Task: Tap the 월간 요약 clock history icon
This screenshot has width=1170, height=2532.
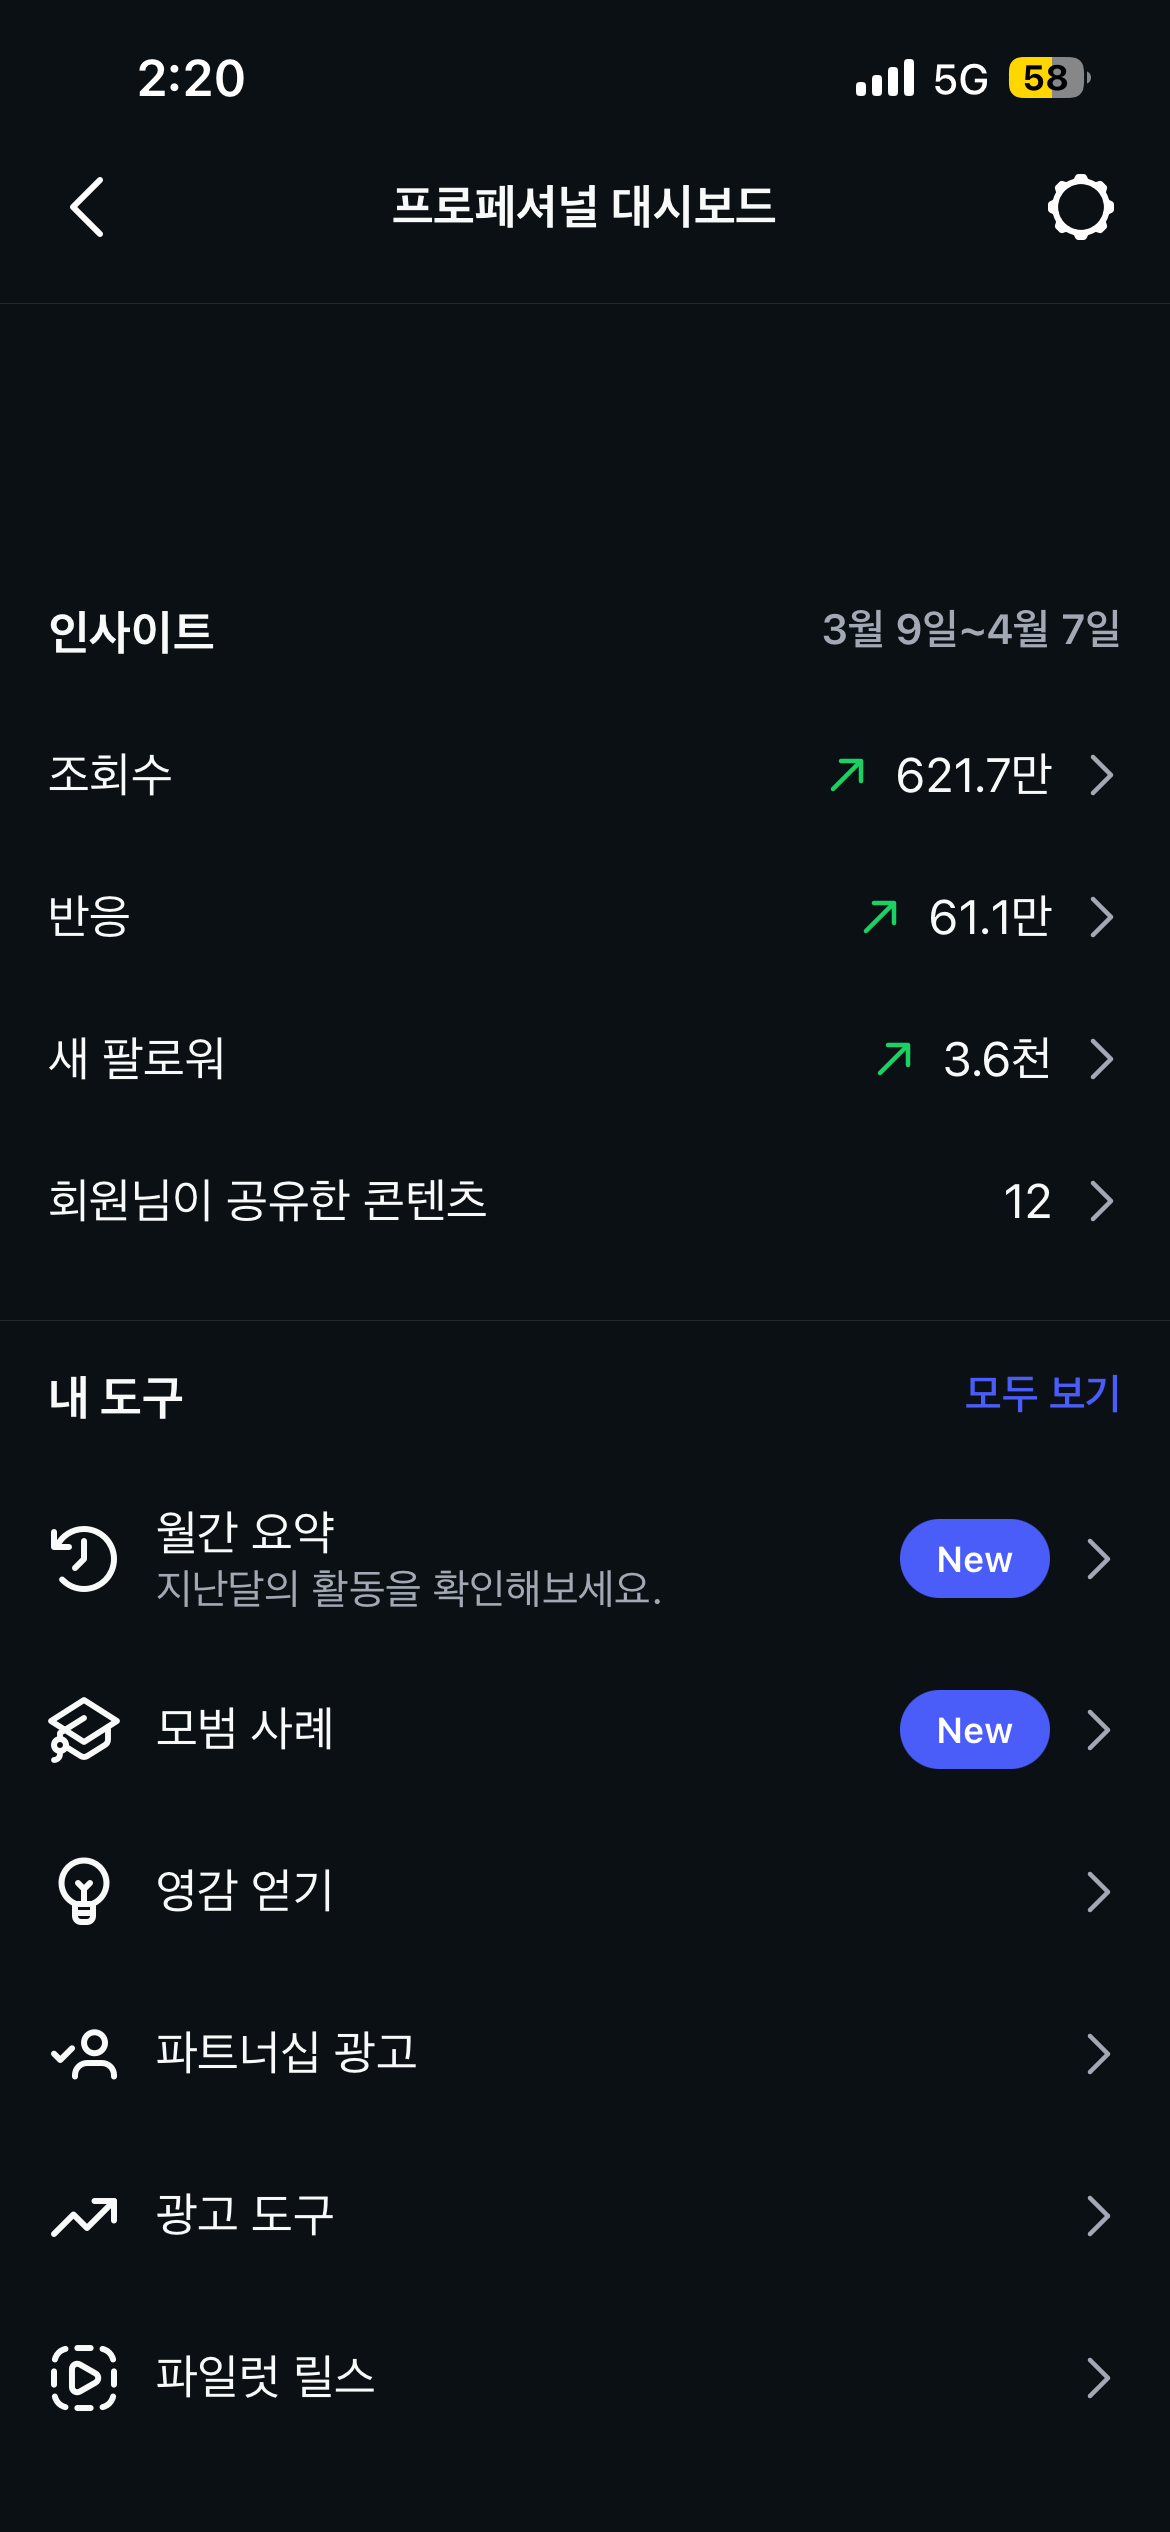Action: click(x=84, y=1558)
